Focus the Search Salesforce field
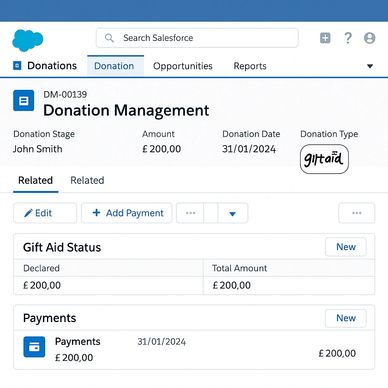The height and width of the screenshot is (388, 388). (x=197, y=38)
